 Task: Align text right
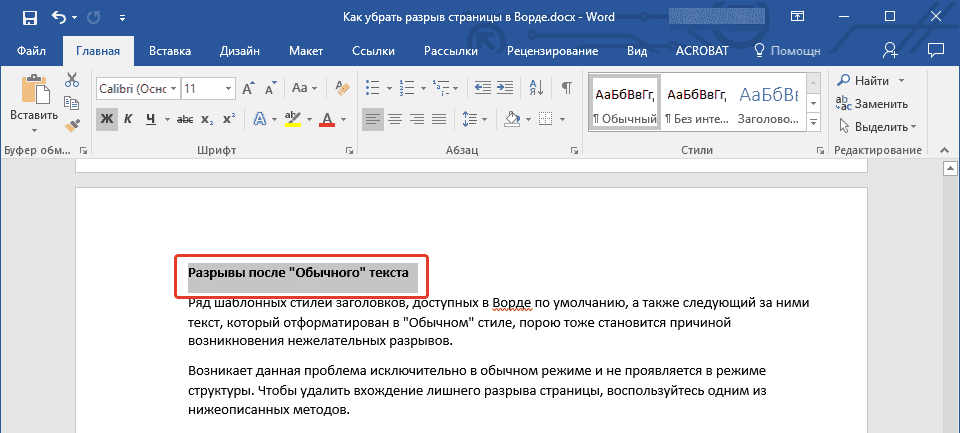(416, 119)
